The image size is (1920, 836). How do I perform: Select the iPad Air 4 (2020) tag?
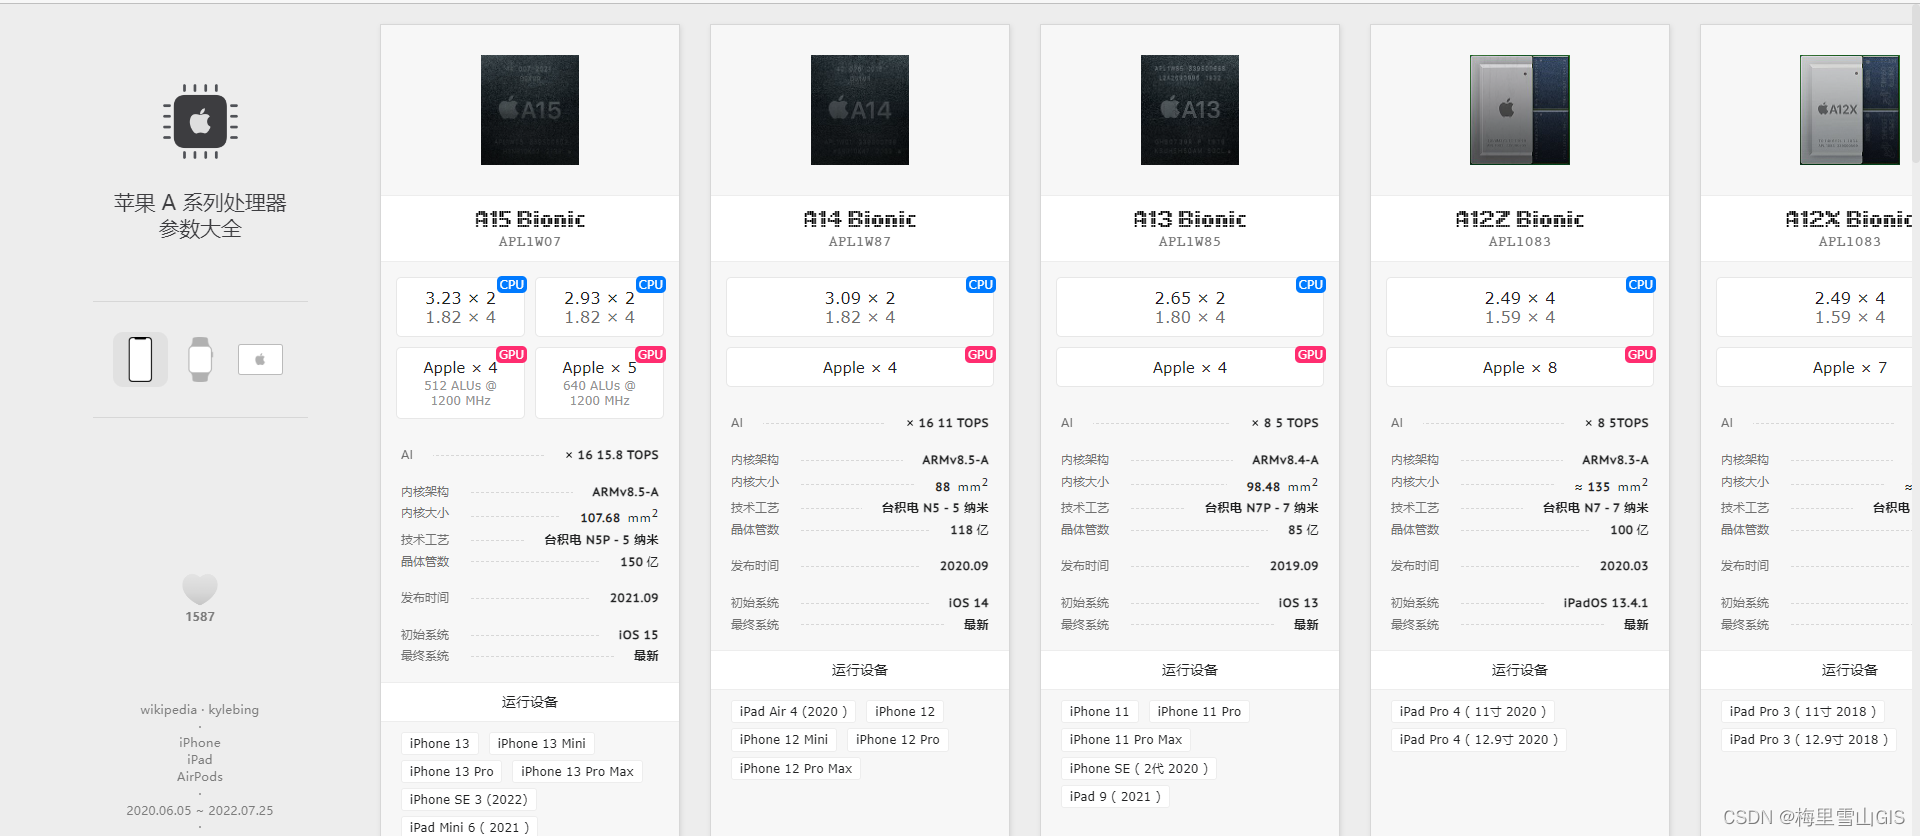[793, 712]
